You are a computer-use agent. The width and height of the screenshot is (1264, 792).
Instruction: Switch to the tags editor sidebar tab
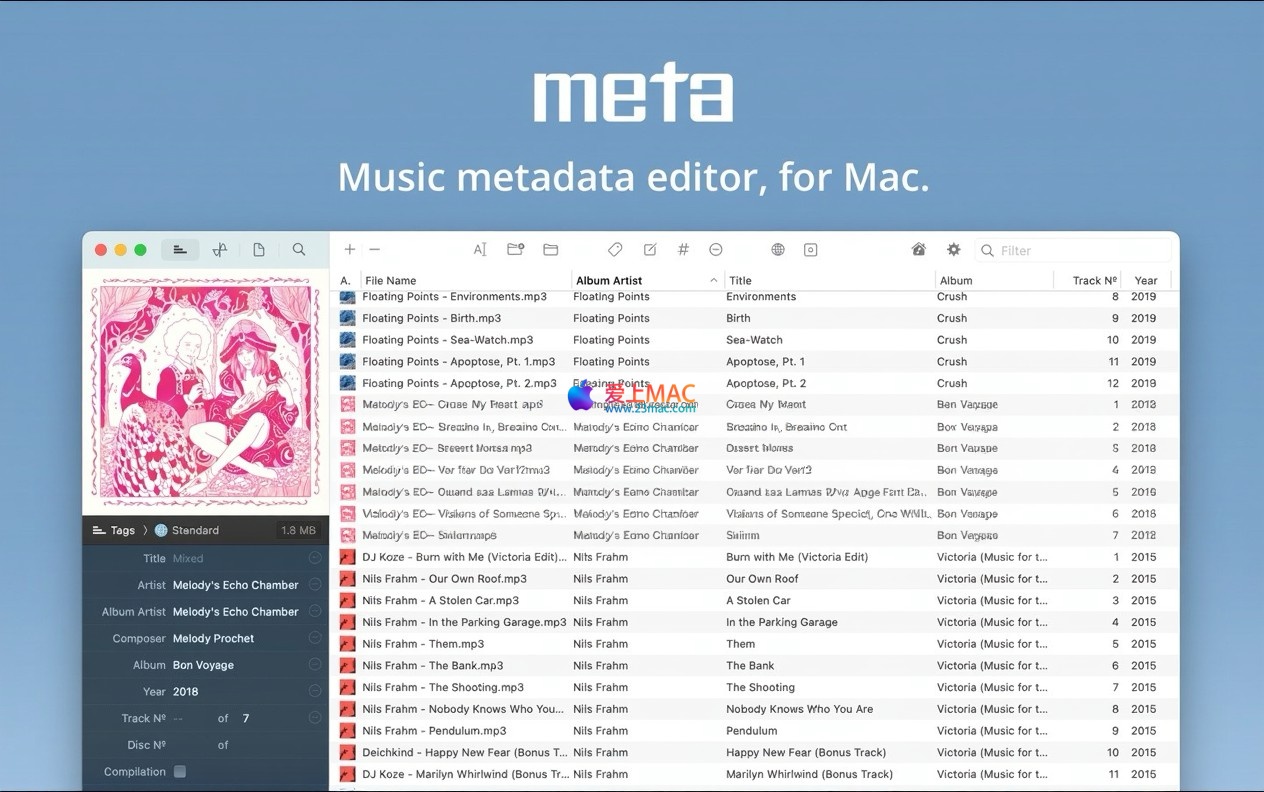180,250
